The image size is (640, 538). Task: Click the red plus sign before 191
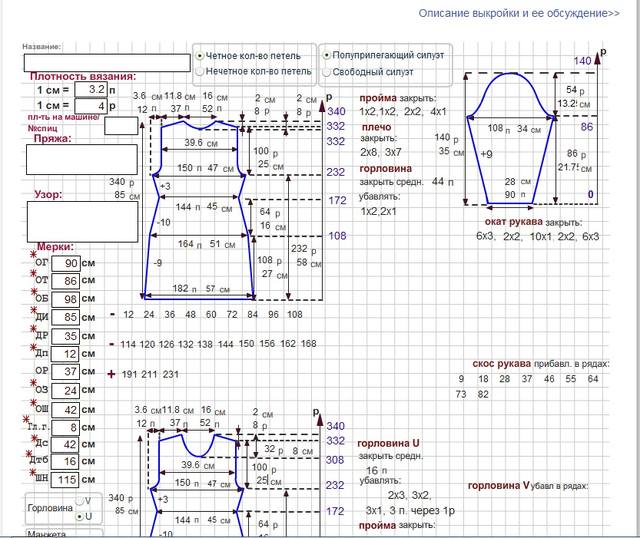click(x=111, y=374)
